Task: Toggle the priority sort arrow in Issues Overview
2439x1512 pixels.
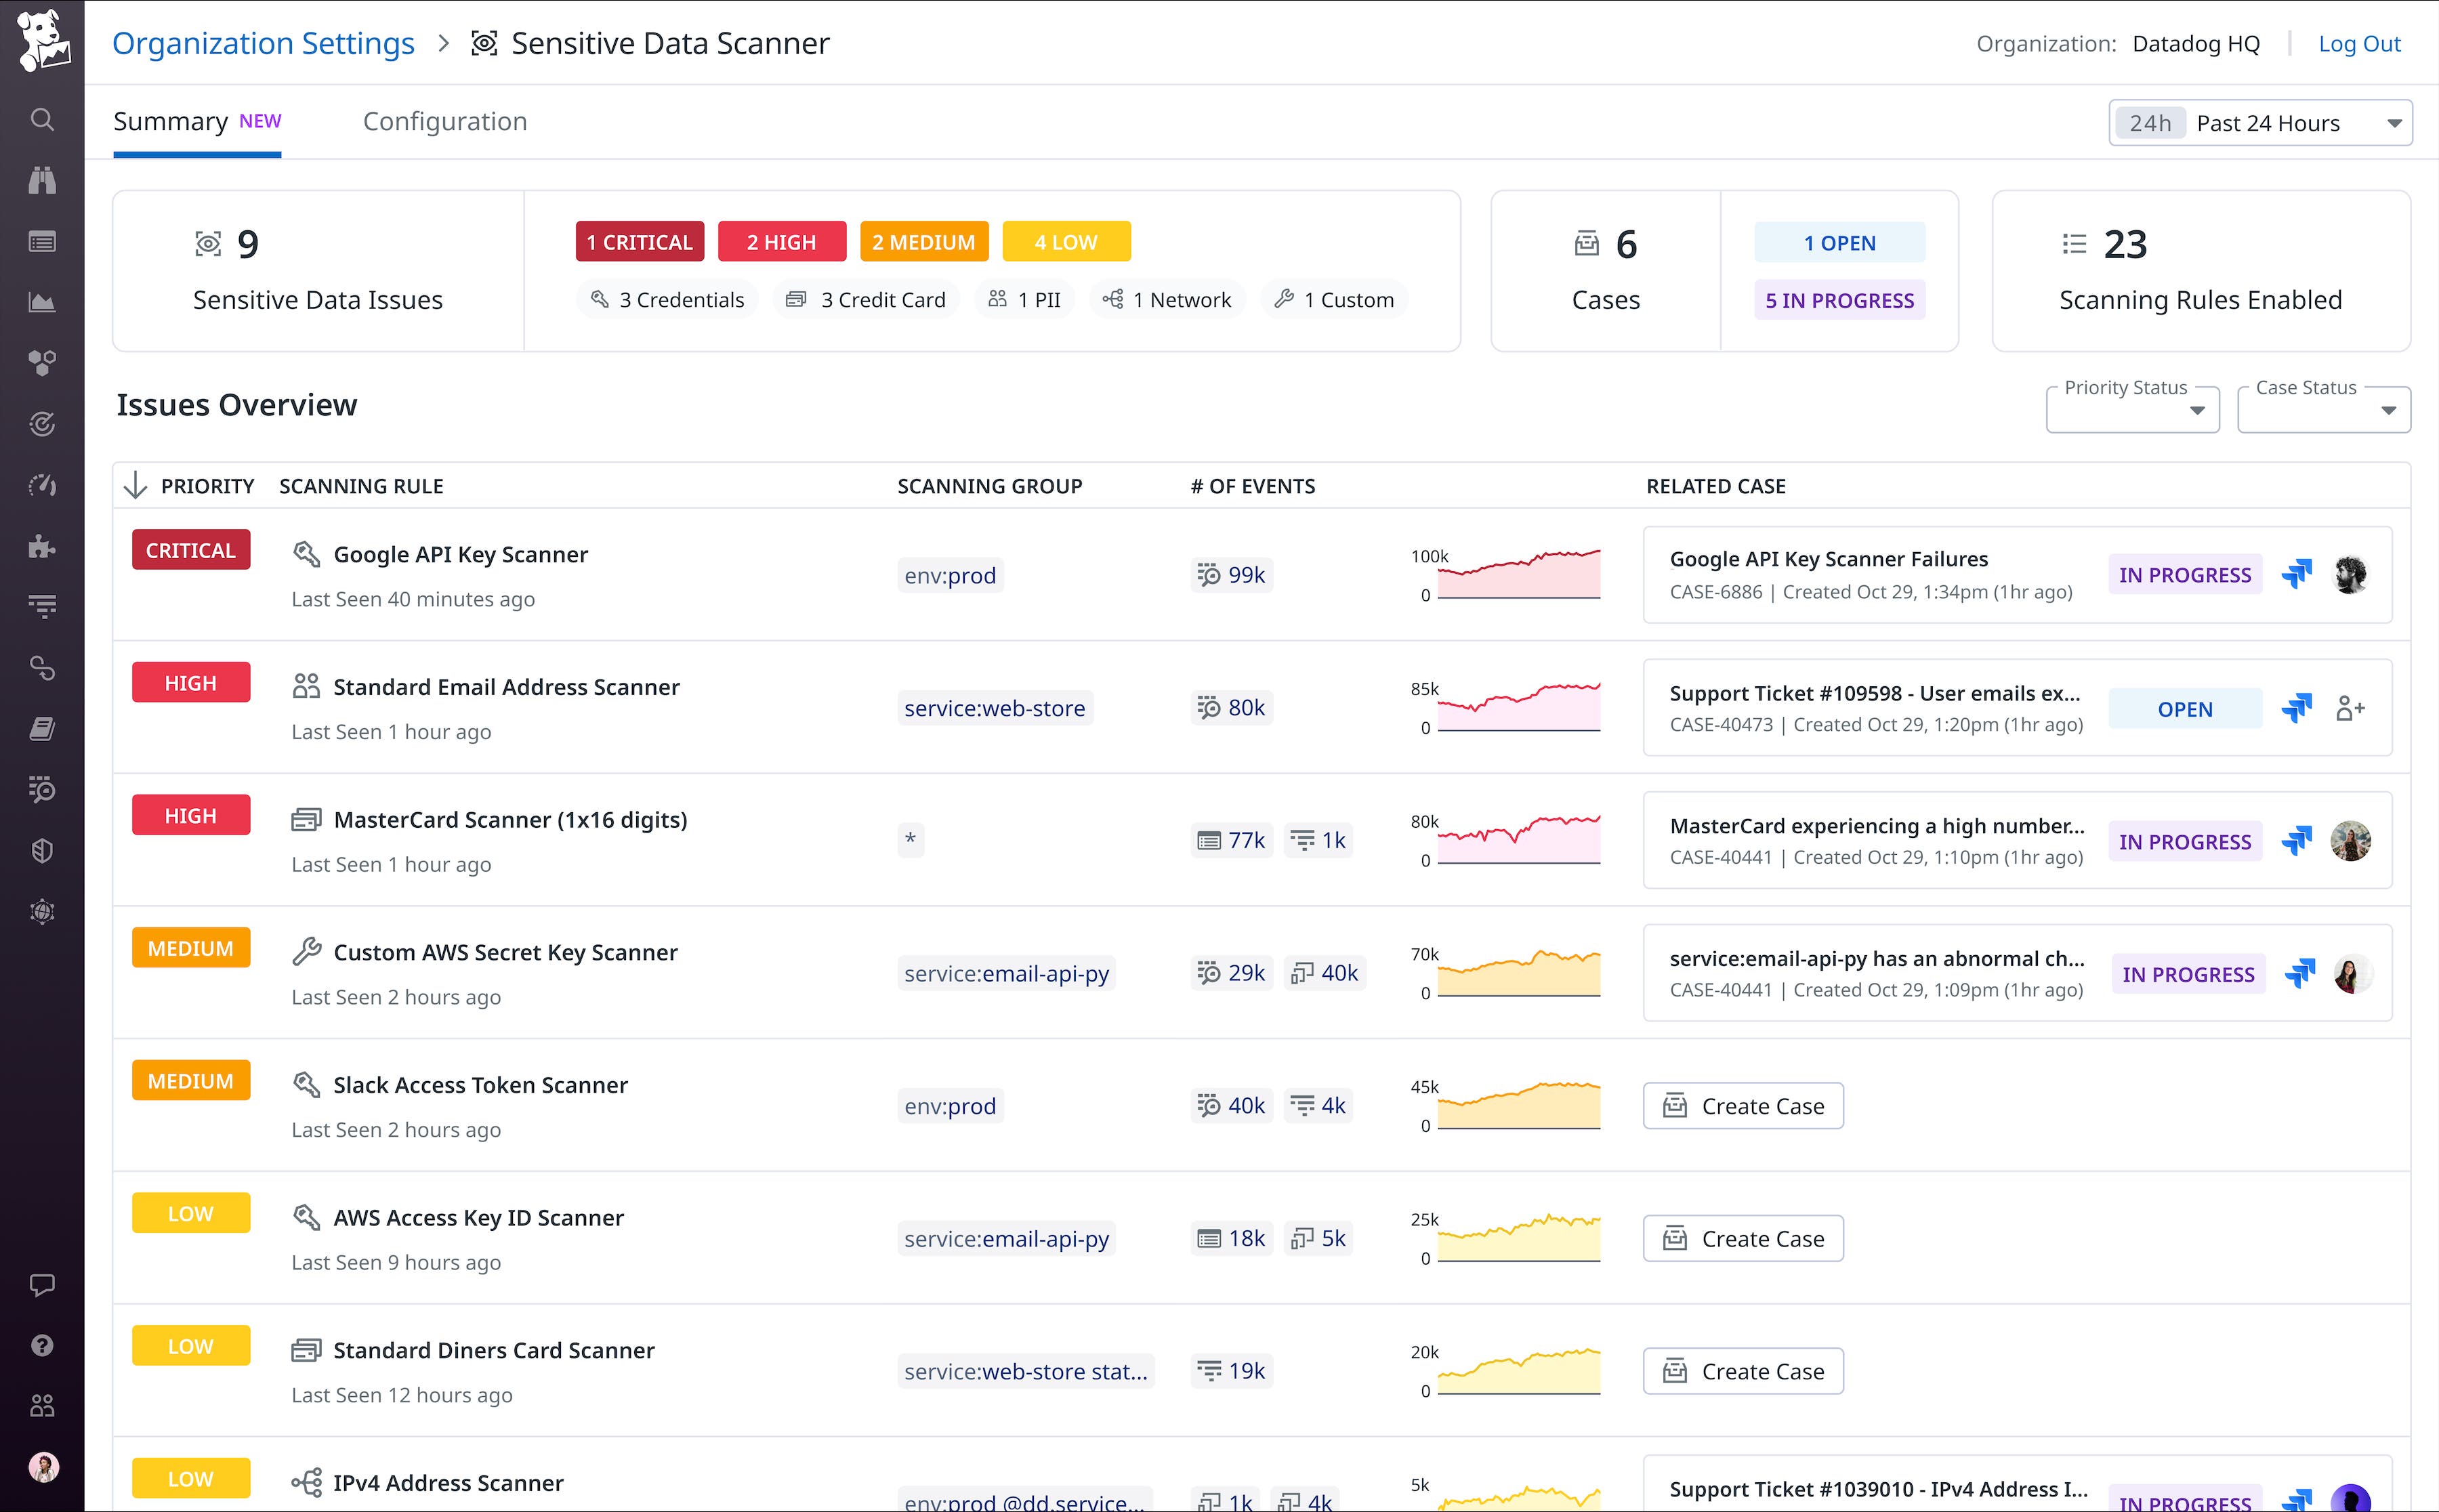Action: pos(136,486)
